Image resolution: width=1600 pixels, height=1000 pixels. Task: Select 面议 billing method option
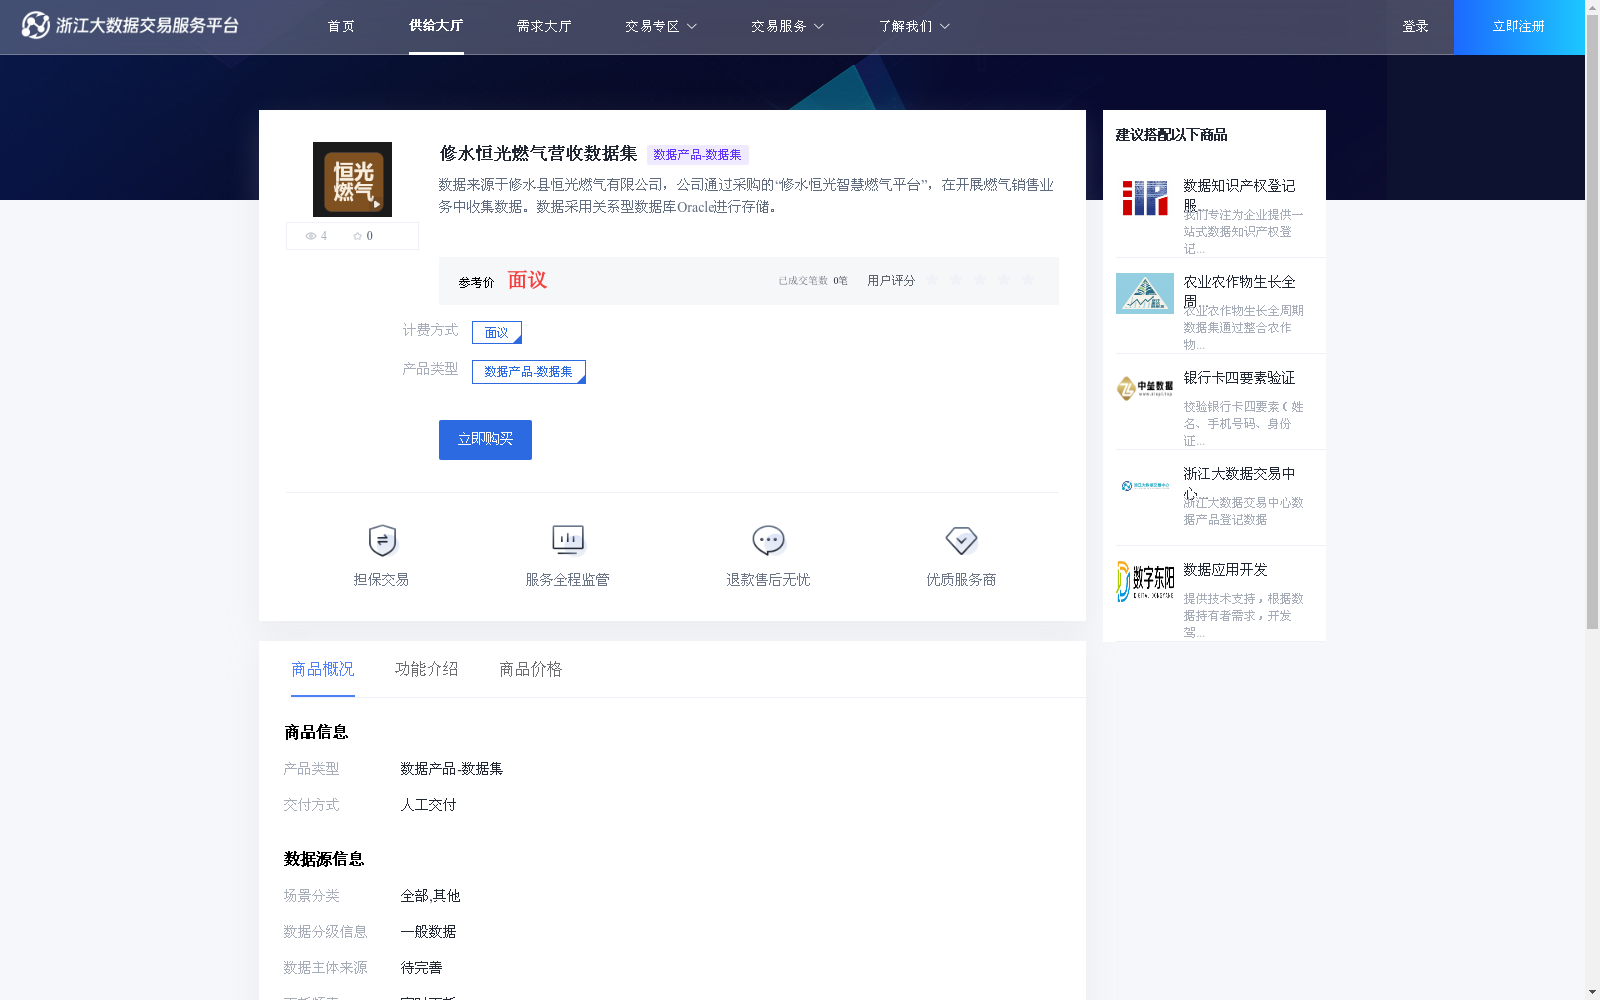tap(497, 332)
